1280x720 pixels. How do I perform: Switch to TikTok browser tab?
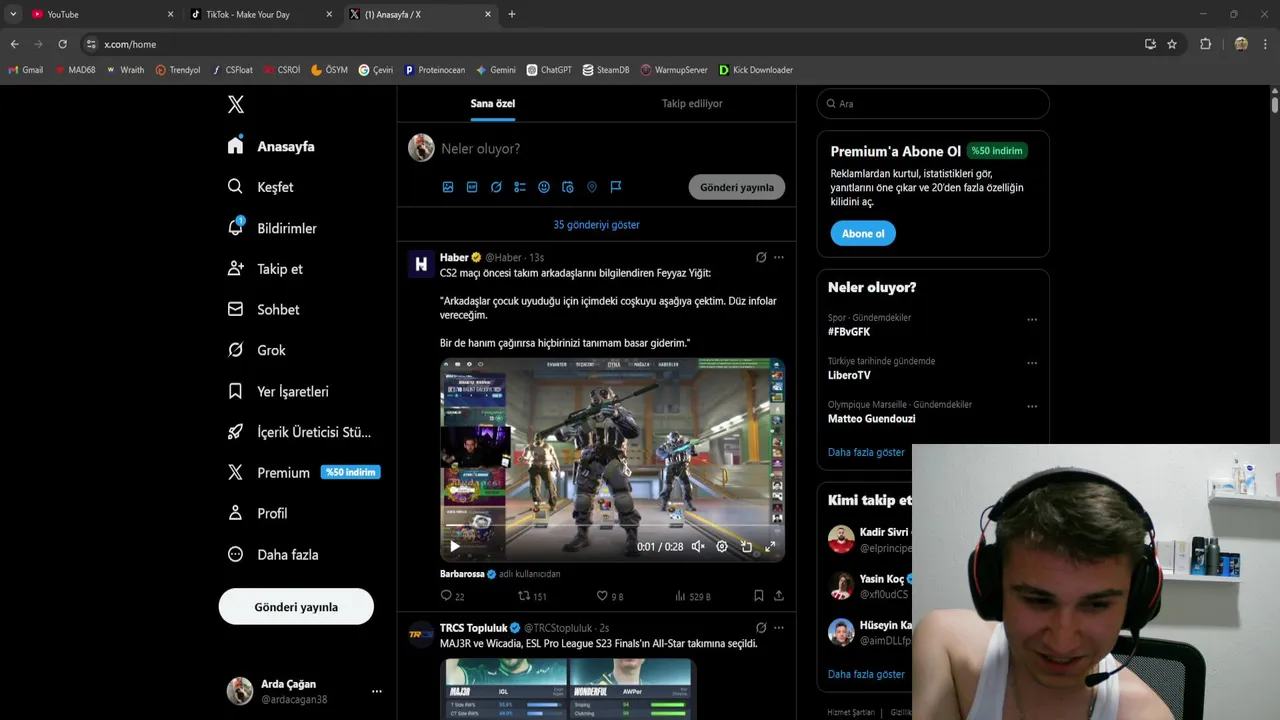click(262, 14)
